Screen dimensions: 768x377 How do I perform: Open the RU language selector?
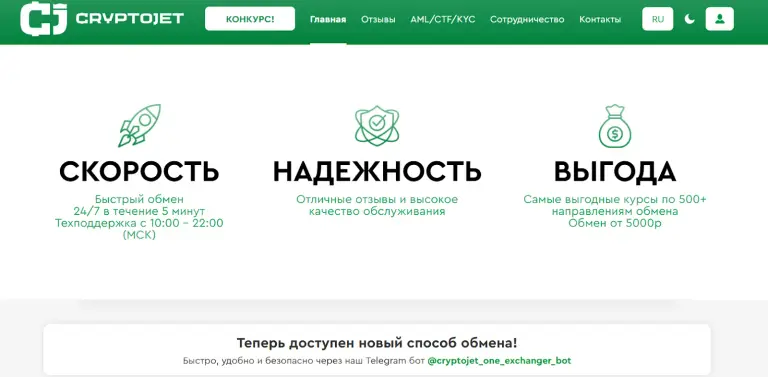point(658,19)
